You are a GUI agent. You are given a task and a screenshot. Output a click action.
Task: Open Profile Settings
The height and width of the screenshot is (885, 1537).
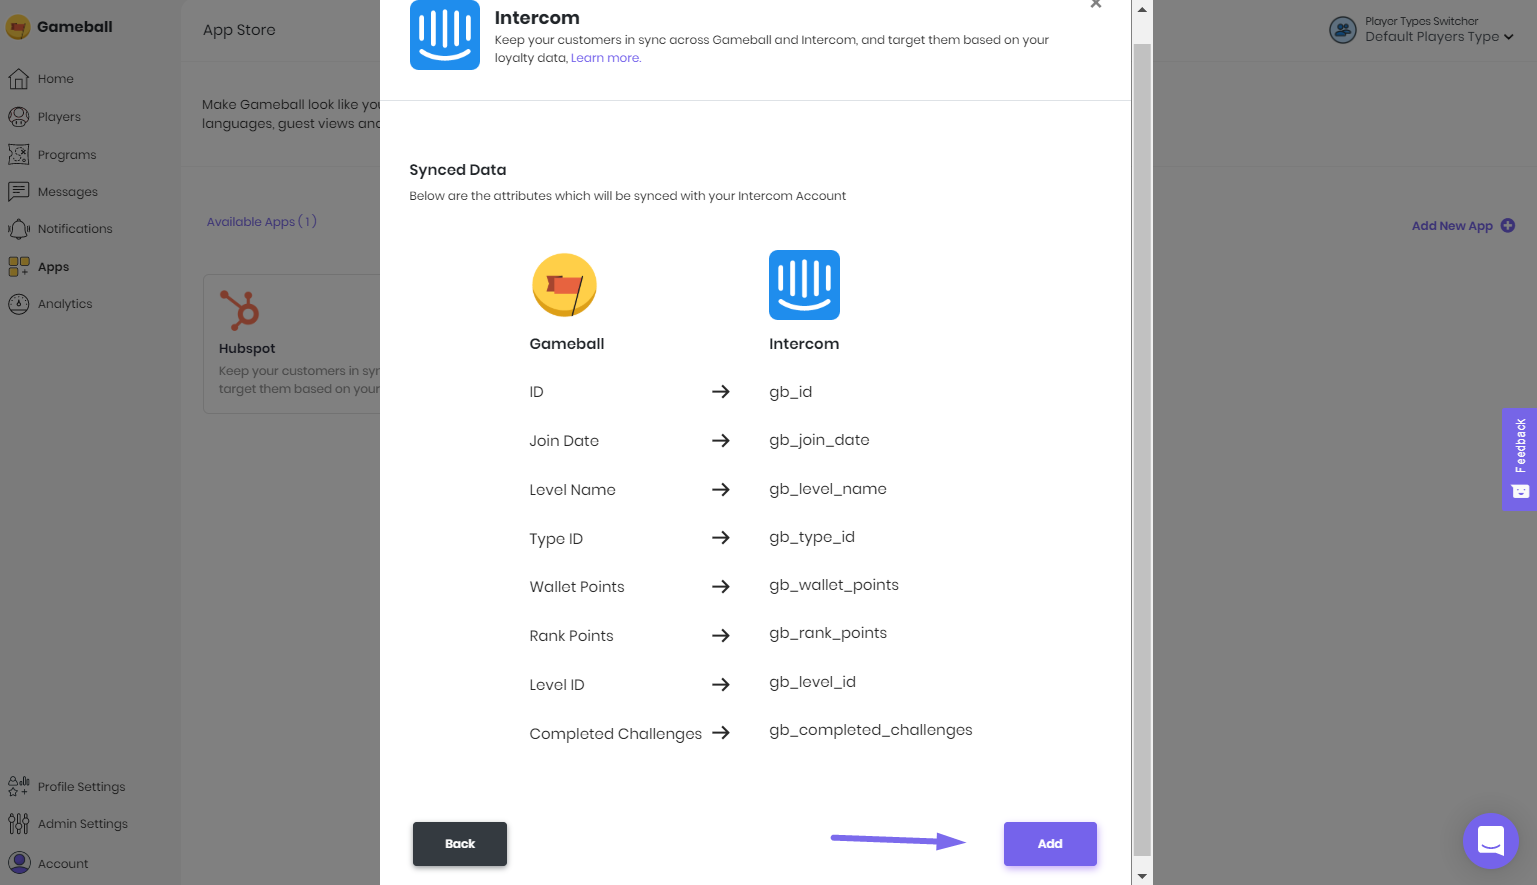pyautogui.click(x=81, y=787)
